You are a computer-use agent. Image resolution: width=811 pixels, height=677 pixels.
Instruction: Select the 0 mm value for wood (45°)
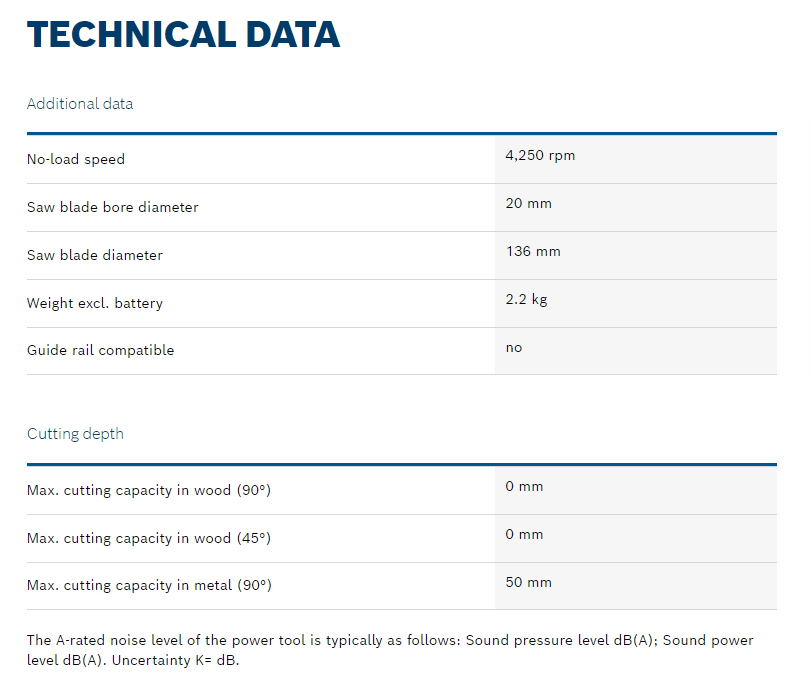(524, 535)
